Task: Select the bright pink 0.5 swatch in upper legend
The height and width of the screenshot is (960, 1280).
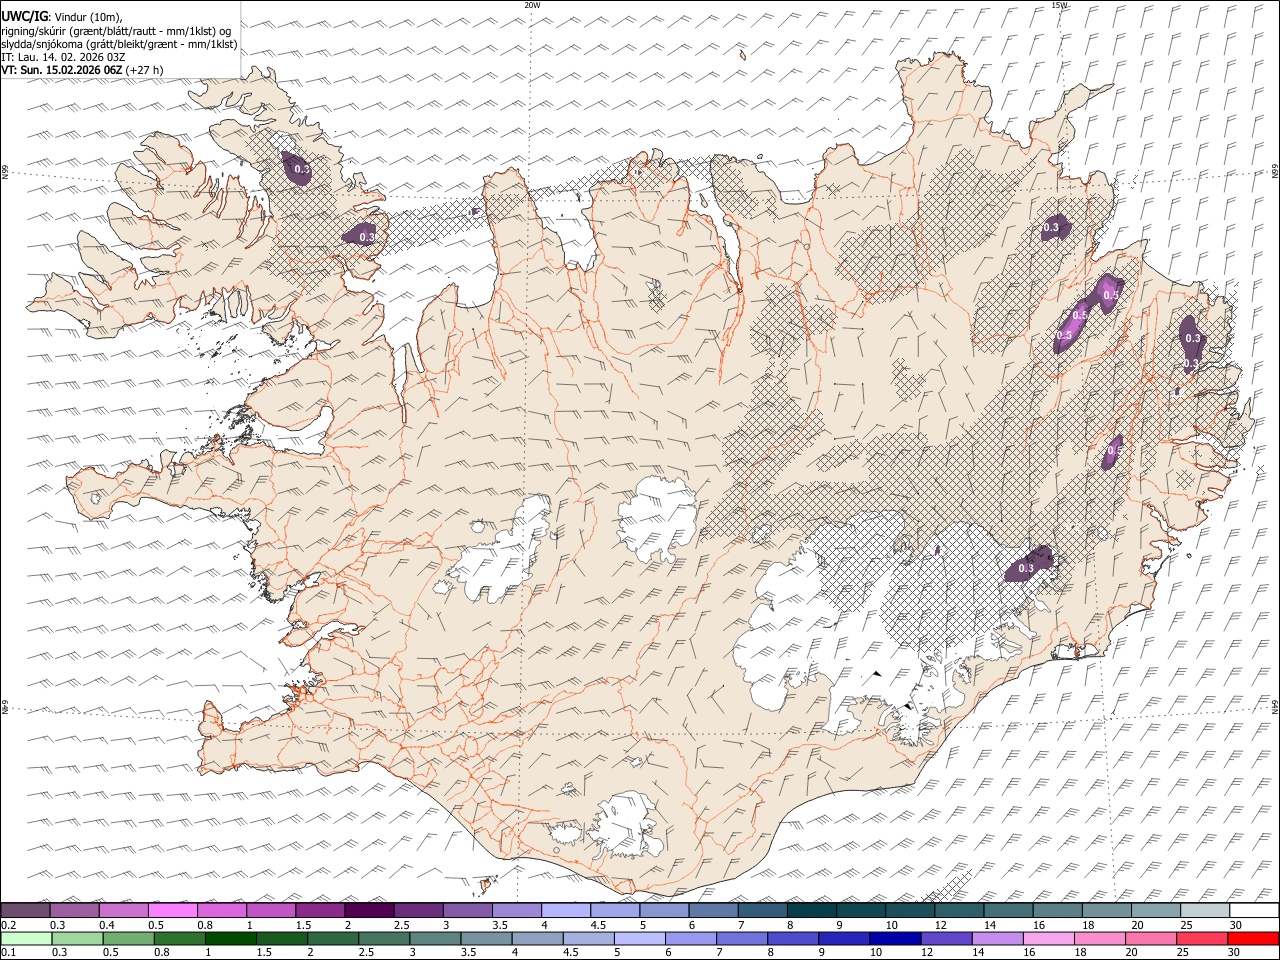Action: 172,911
